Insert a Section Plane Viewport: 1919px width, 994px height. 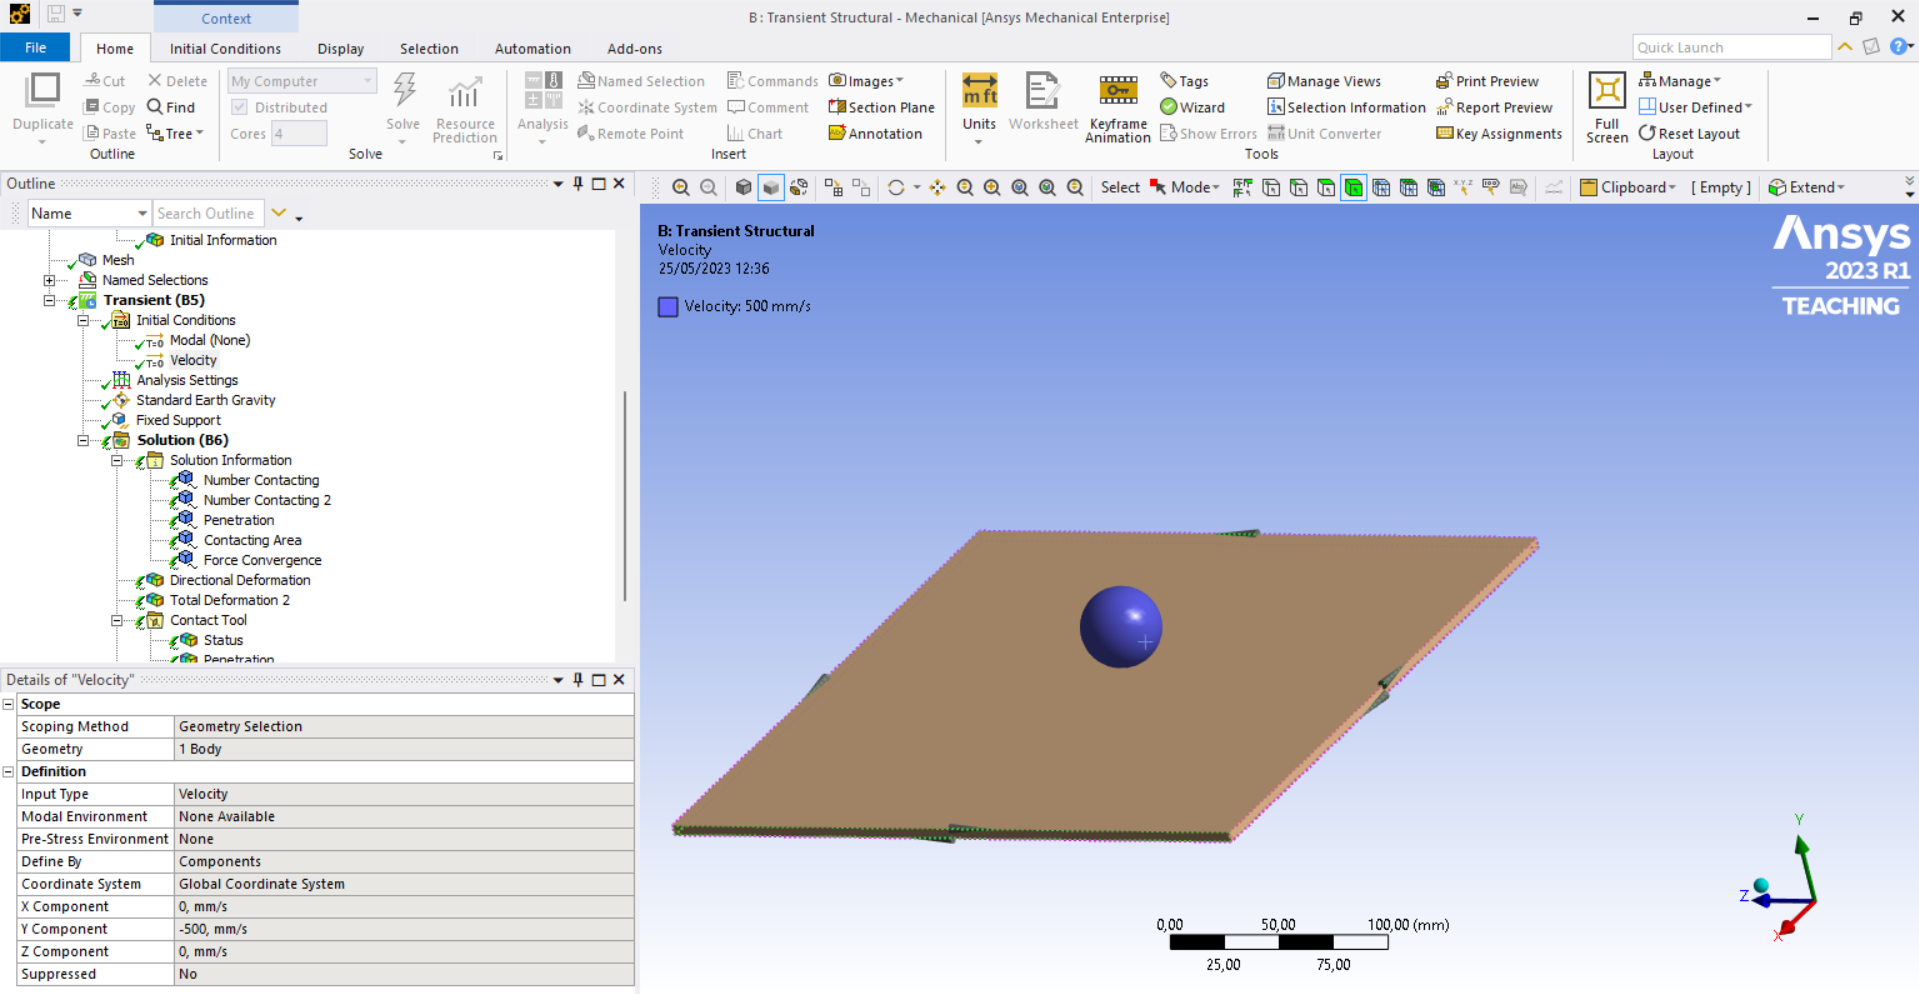coord(881,107)
